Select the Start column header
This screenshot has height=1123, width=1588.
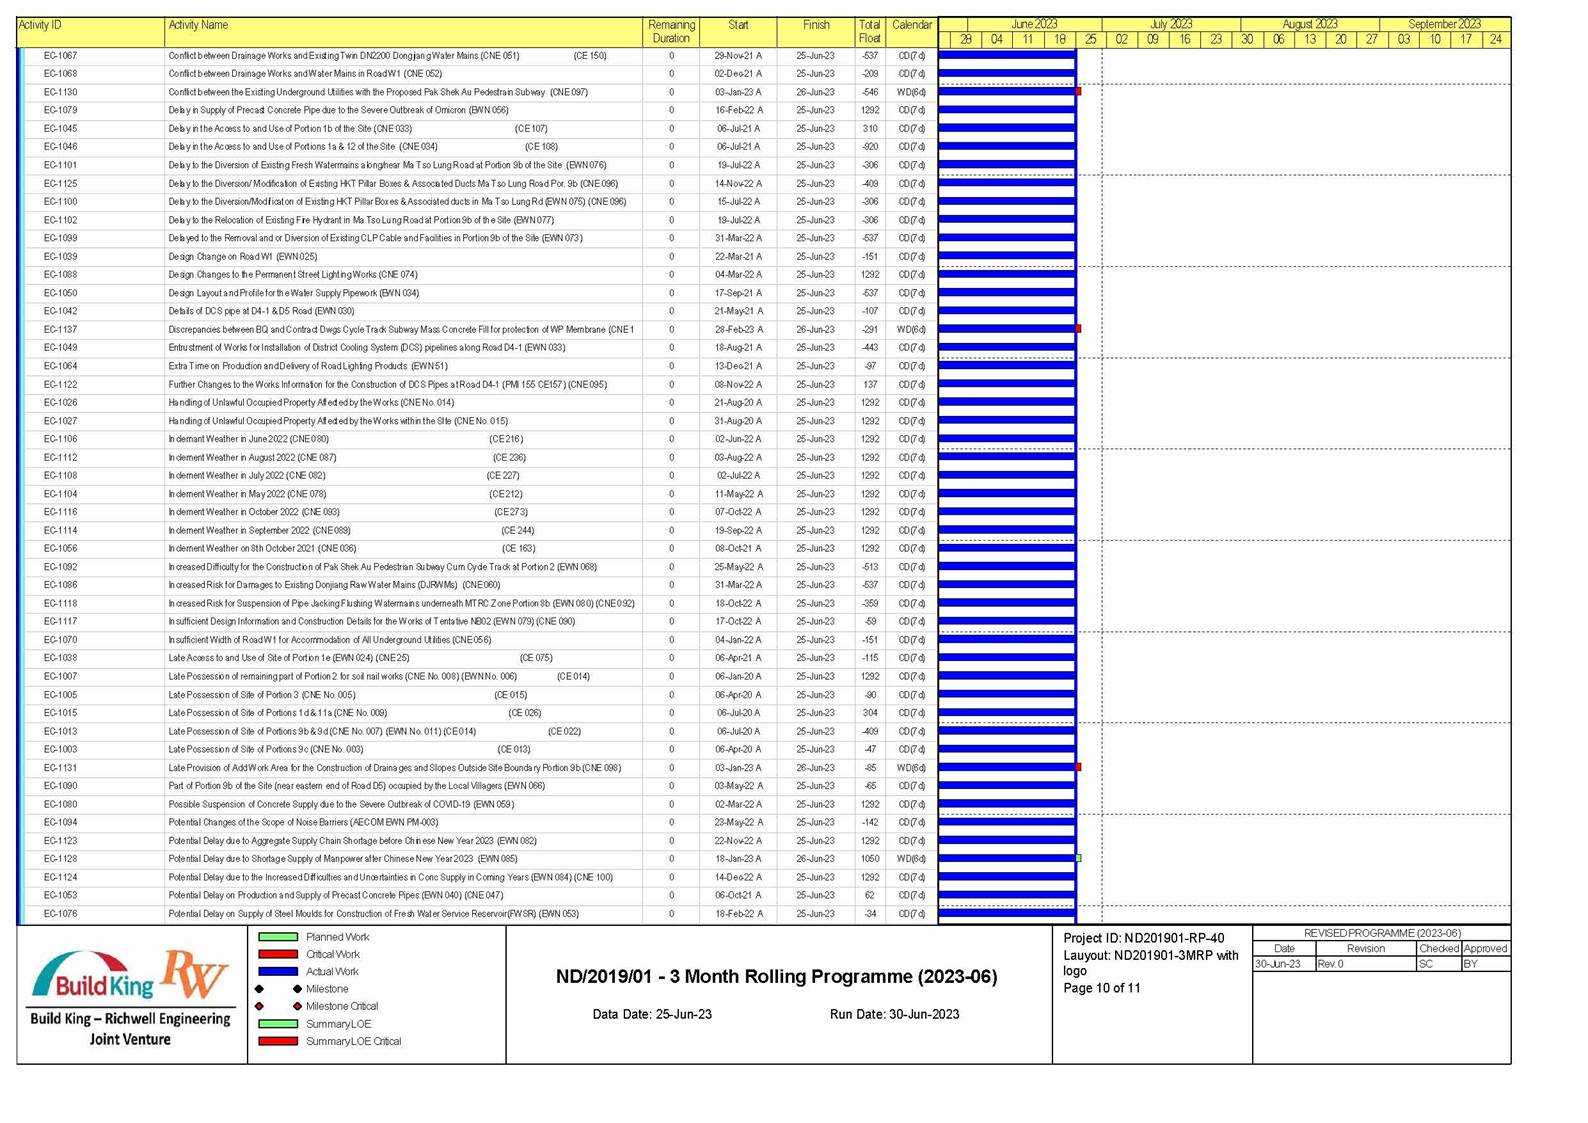[x=738, y=32]
